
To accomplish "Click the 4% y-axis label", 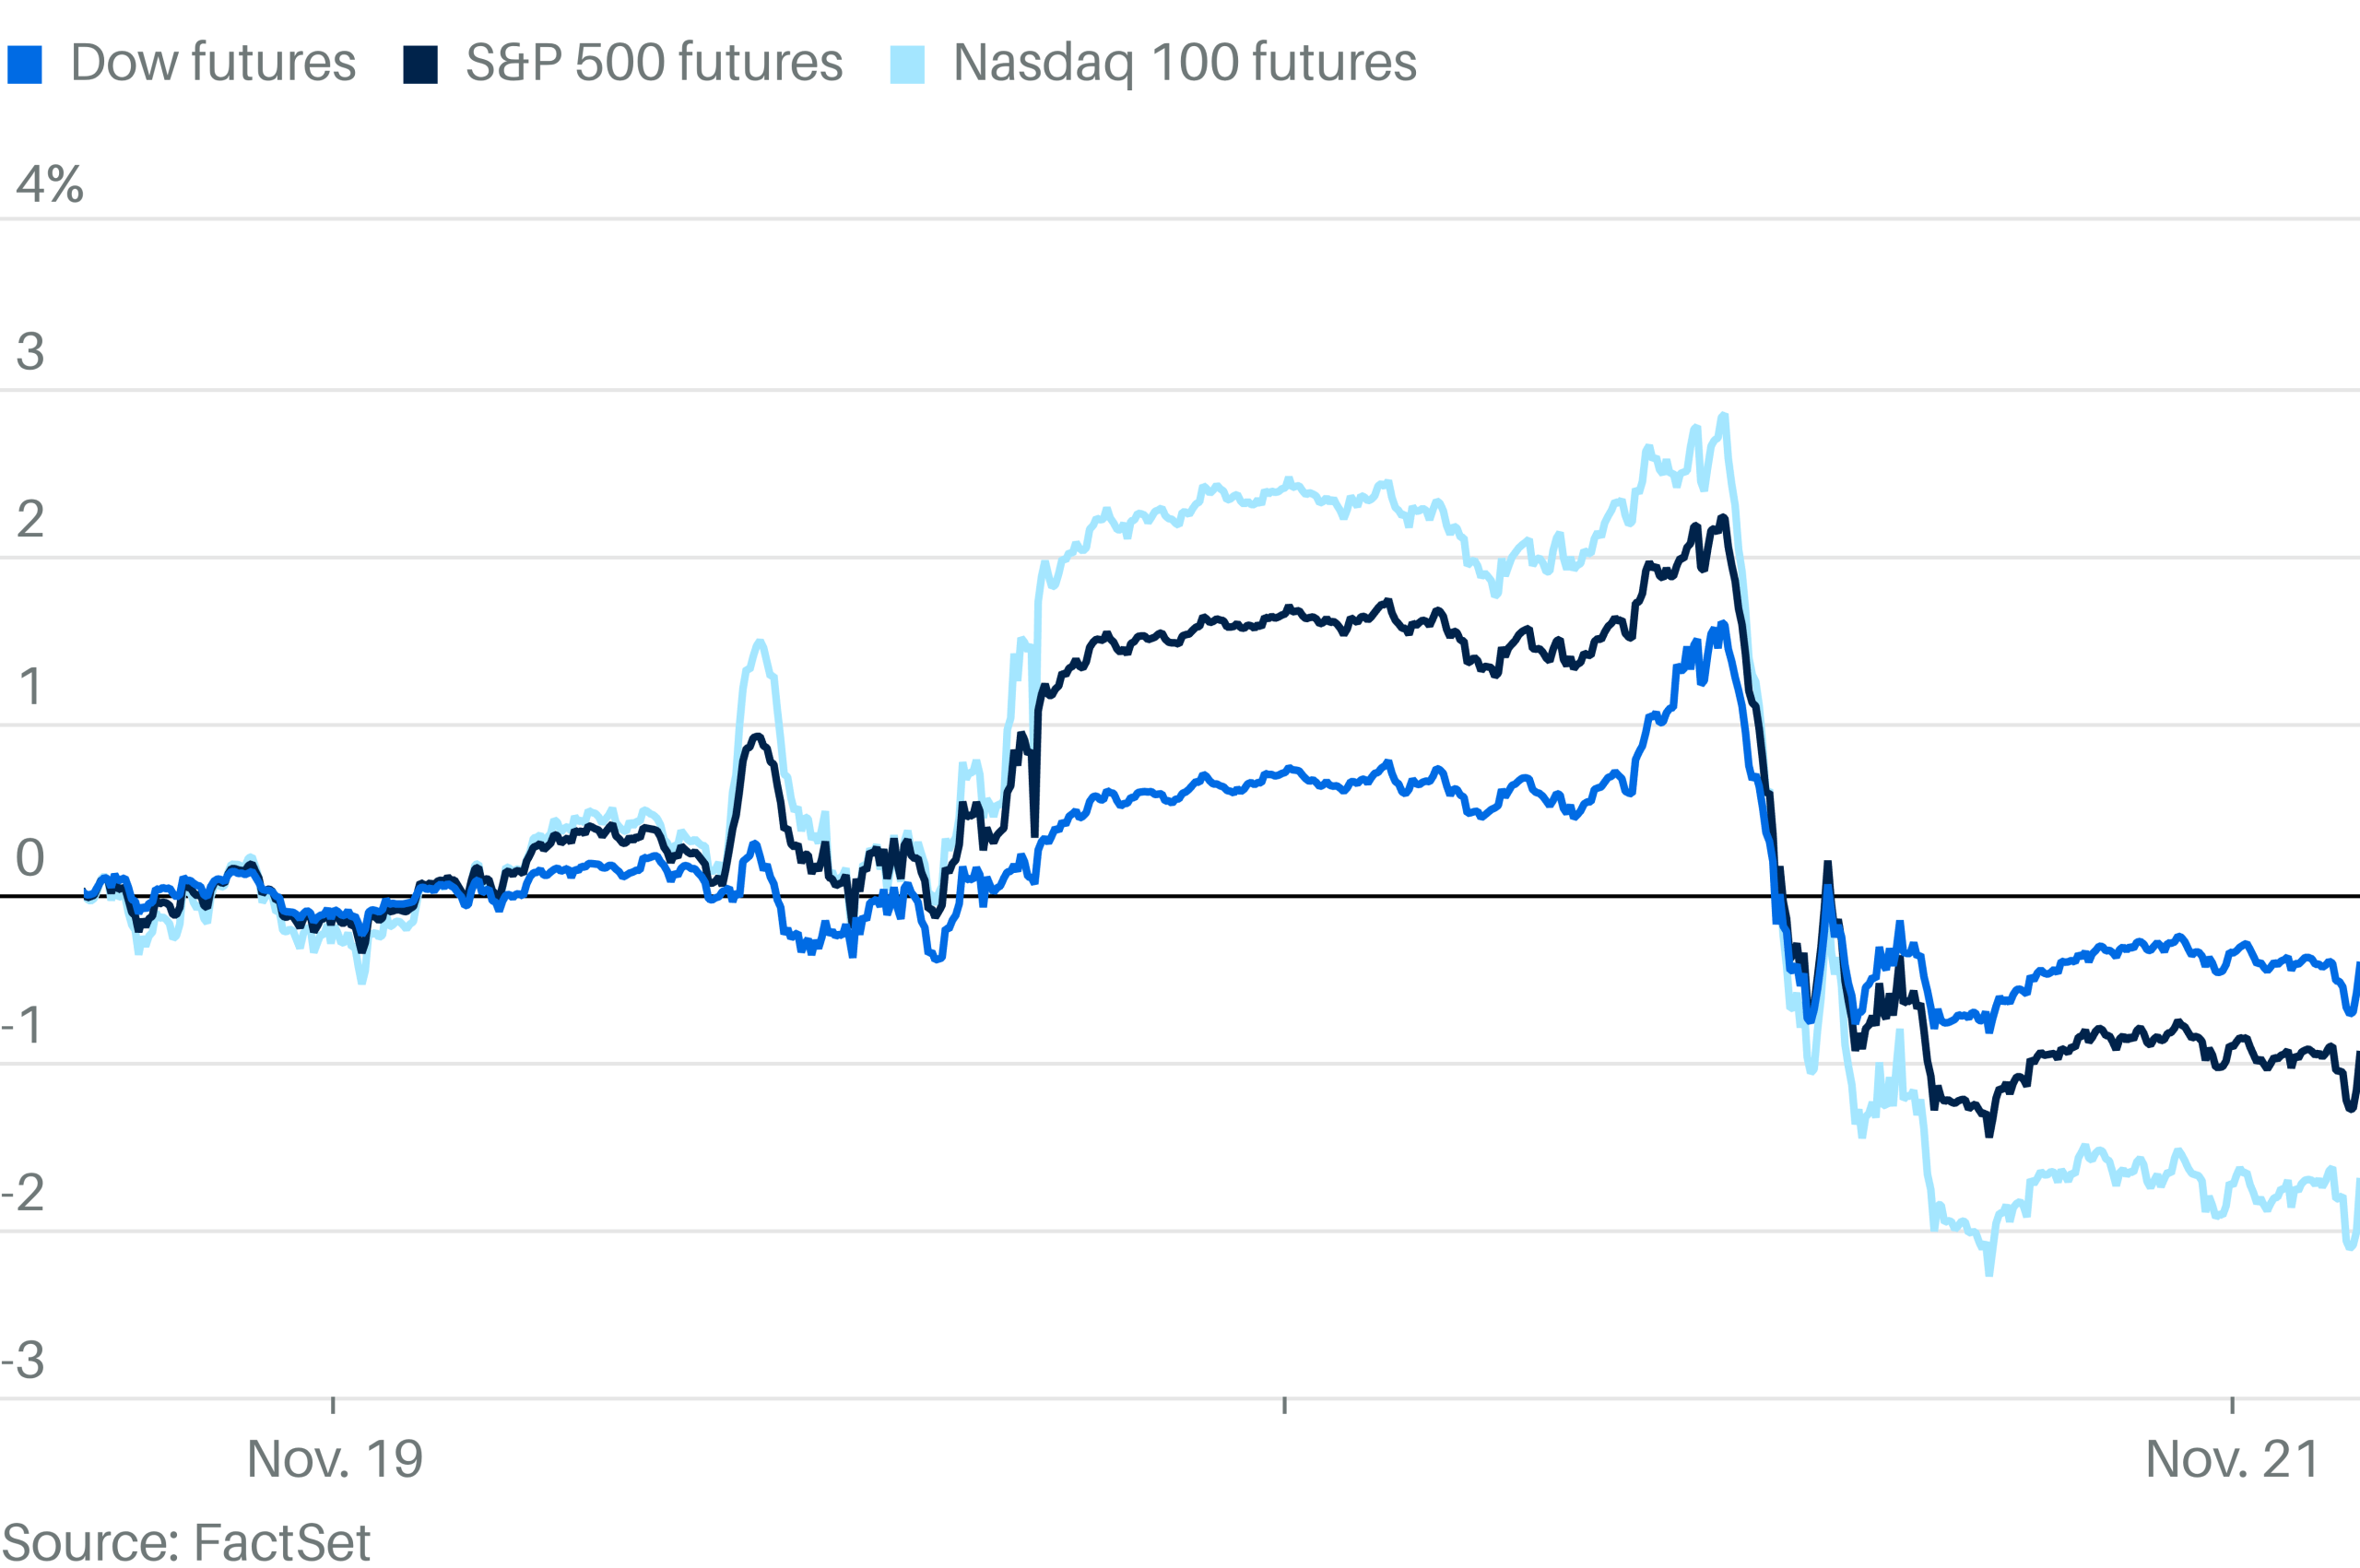I will pos(49,184).
